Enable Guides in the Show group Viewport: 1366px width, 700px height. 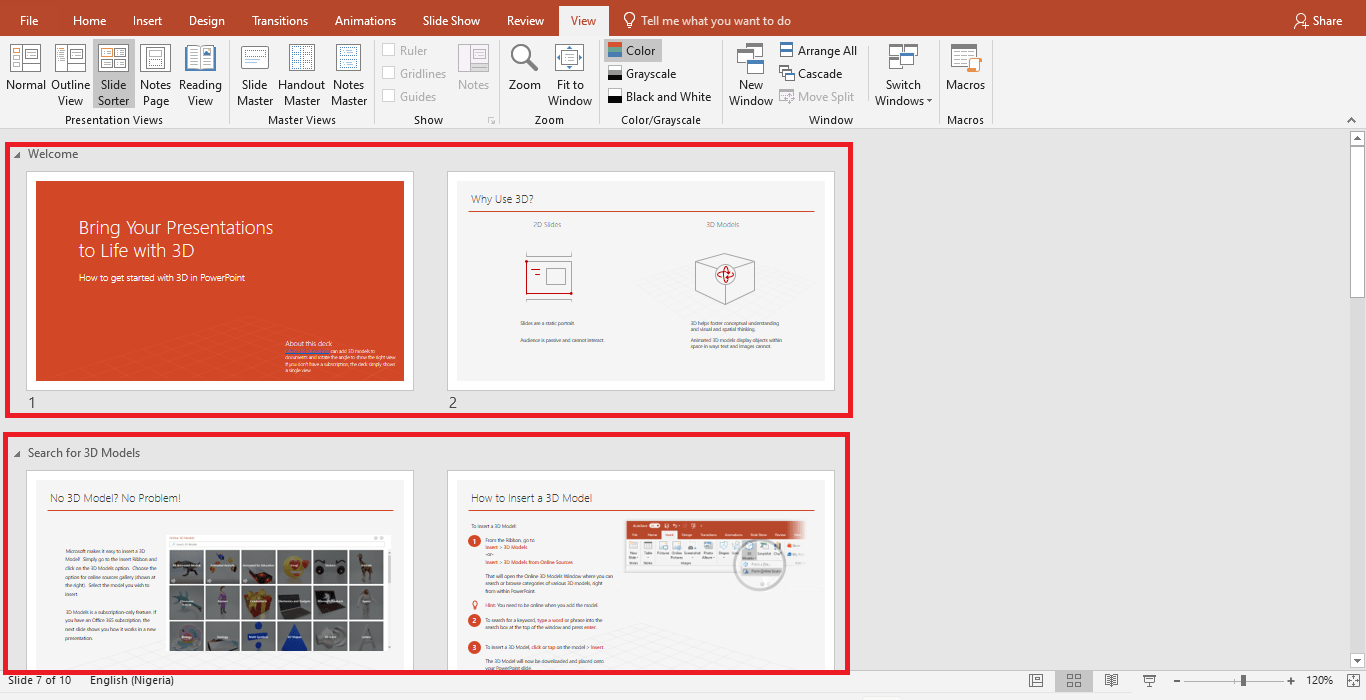coord(389,96)
